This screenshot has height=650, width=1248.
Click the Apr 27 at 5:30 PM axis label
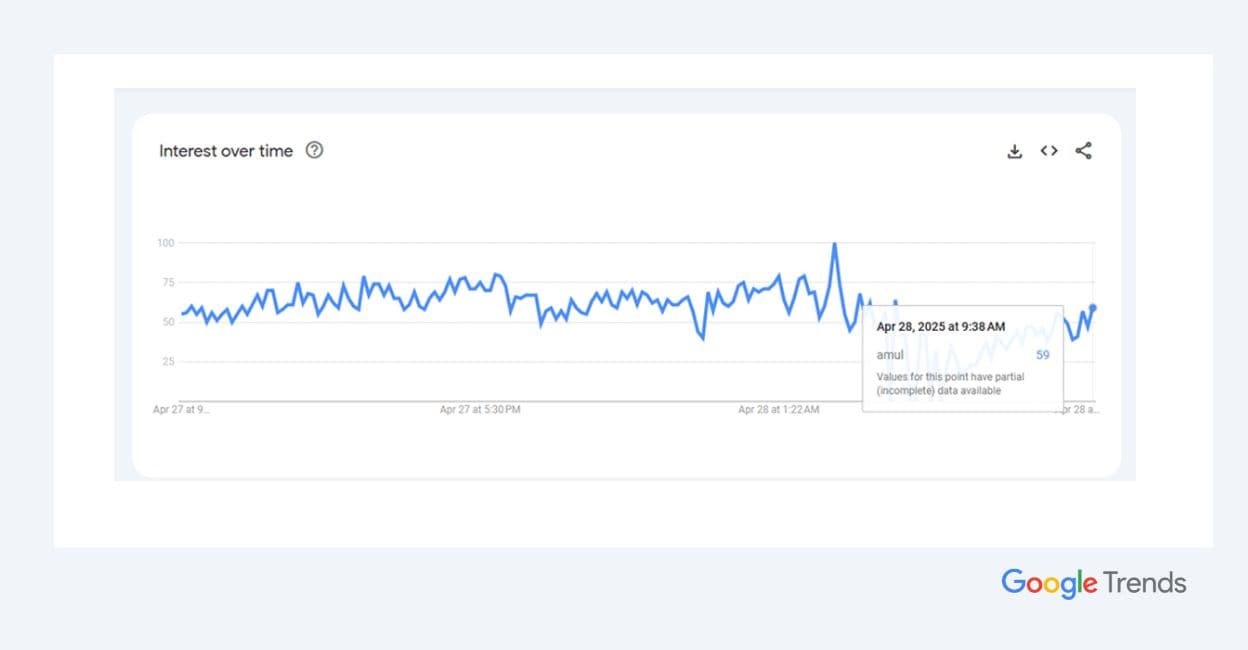pyautogui.click(x=480, y=410)
